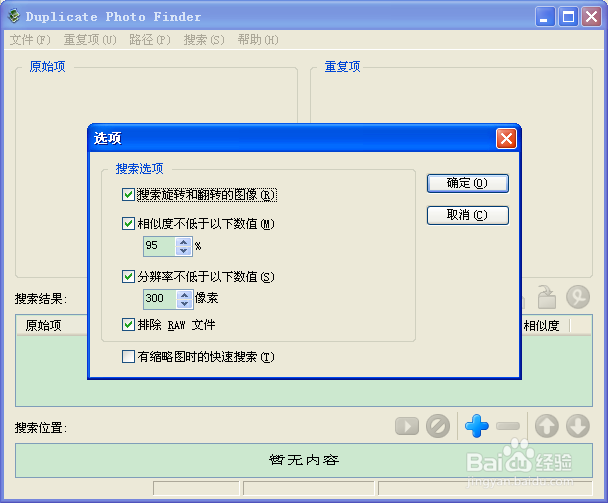
Task: Move search location up arrow icon
Action: (x=547, y=426)
